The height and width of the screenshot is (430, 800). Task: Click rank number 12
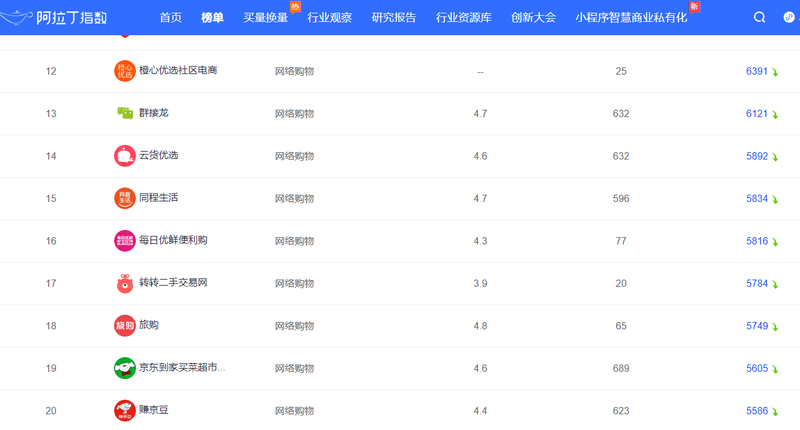click(51, 71)
